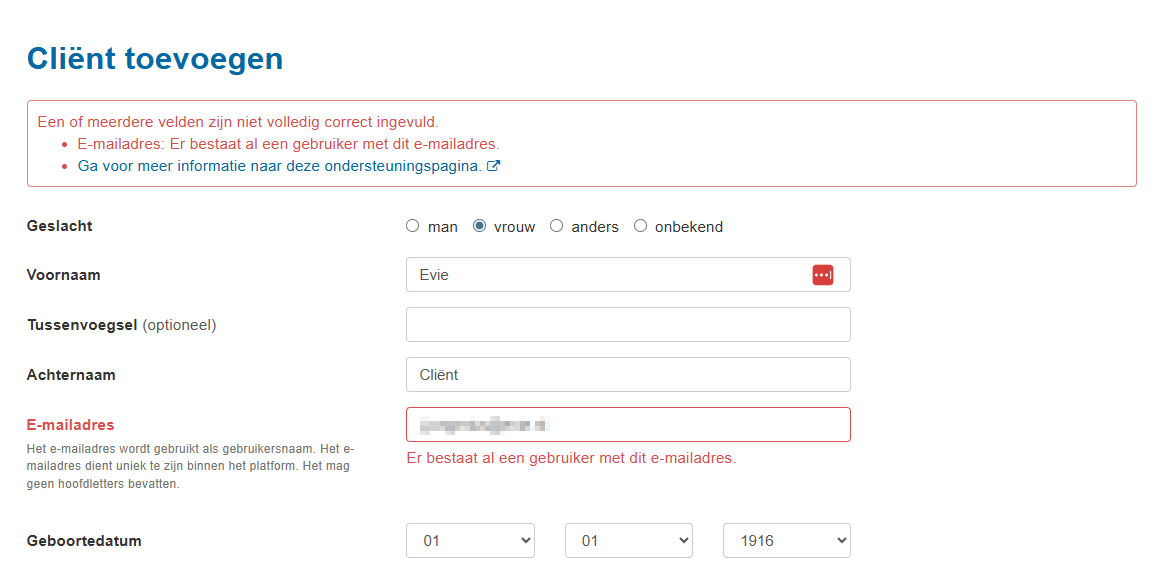Click the red-bordered E-mailadres input
The image size is (1156, 571).
click(x=628, y=425)
